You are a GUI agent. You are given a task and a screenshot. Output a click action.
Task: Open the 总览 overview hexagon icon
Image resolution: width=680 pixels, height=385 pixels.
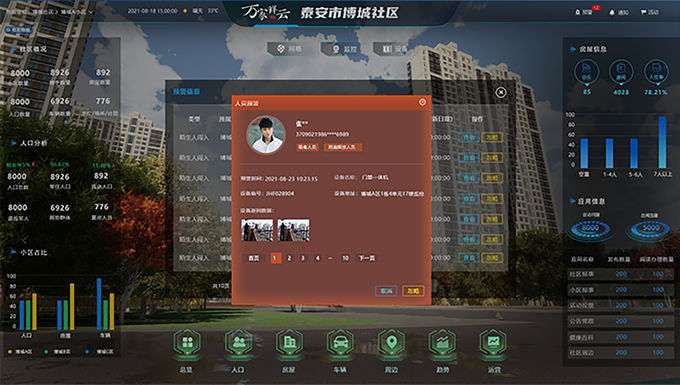(187, 343)
